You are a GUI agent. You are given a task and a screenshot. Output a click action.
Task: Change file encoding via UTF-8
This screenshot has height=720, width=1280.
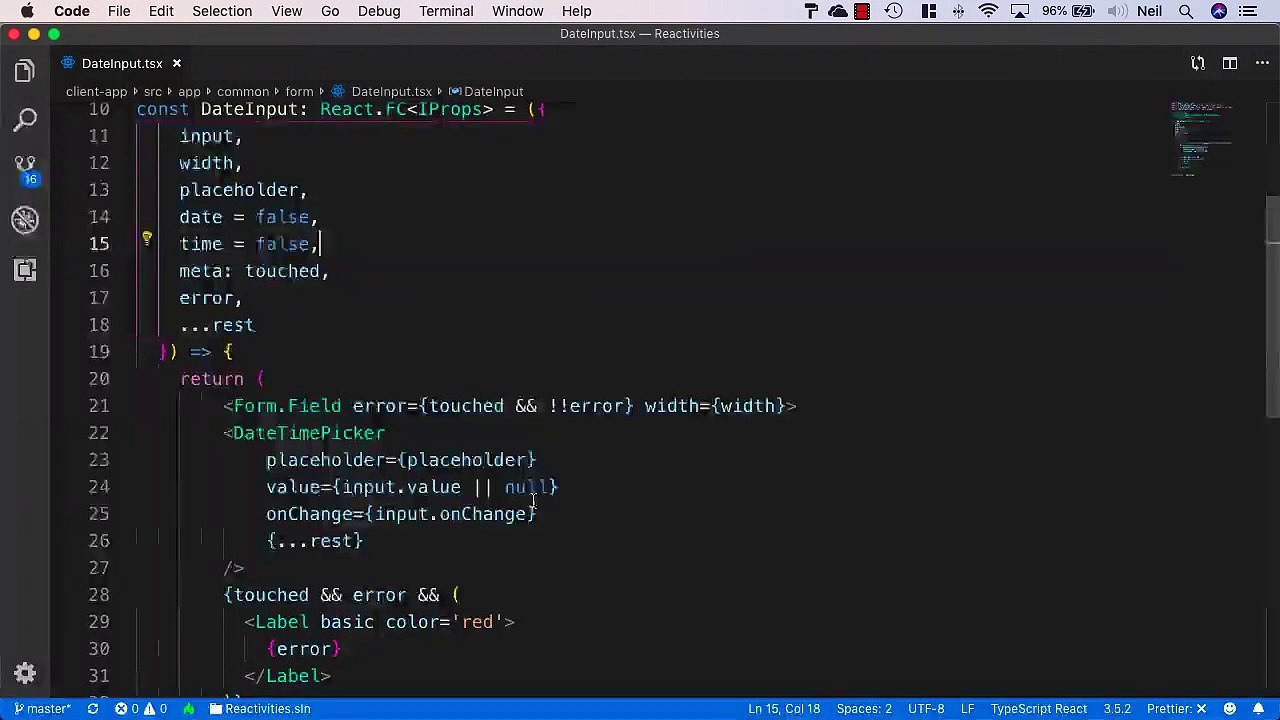tap(926, 709)
